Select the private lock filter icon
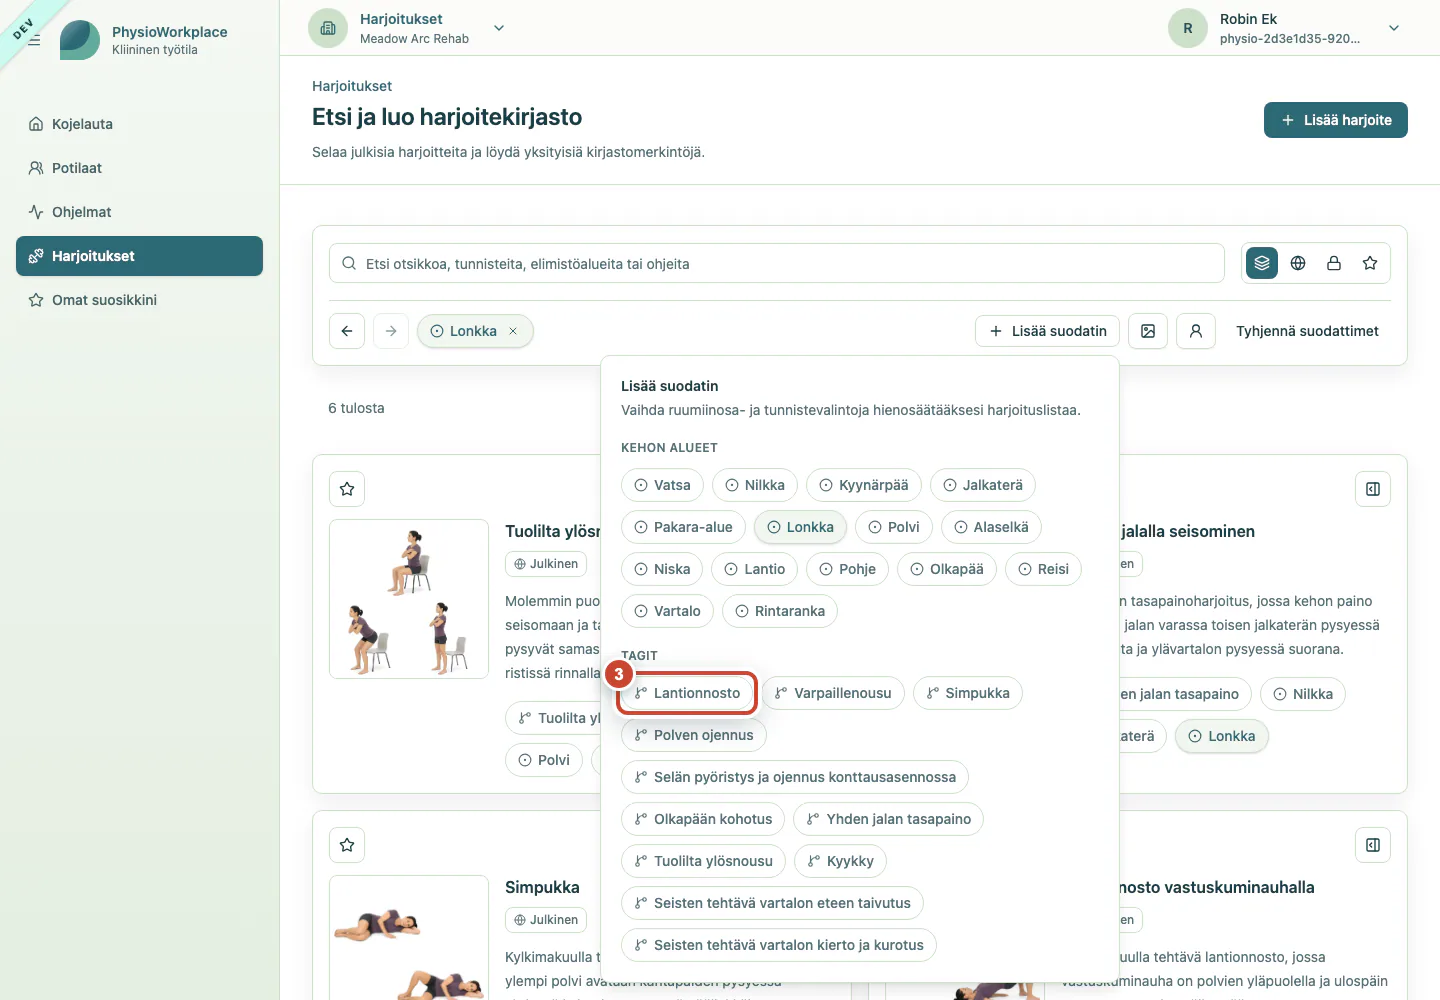The image size is (1440, 1000). click(x=1334, y=263)
